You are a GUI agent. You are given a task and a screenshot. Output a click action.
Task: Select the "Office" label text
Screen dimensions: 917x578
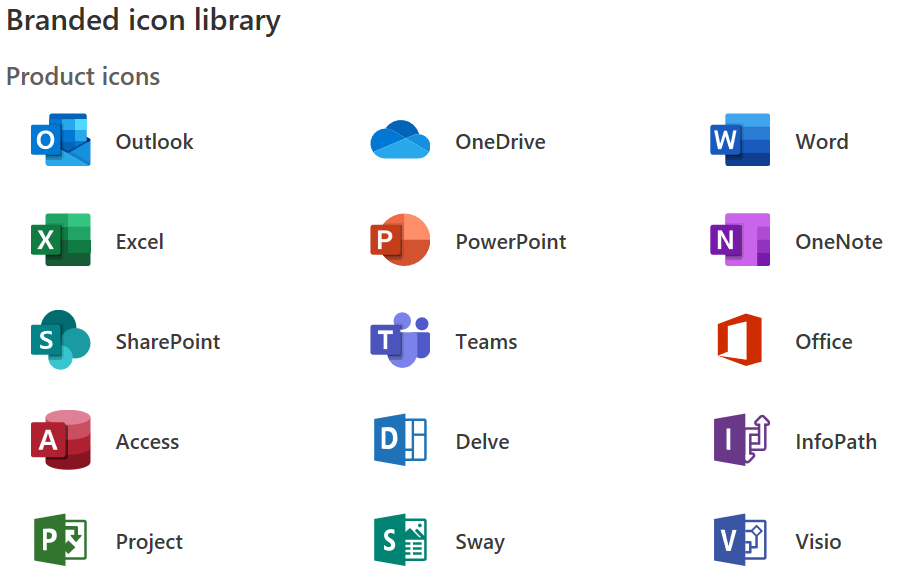824,342
